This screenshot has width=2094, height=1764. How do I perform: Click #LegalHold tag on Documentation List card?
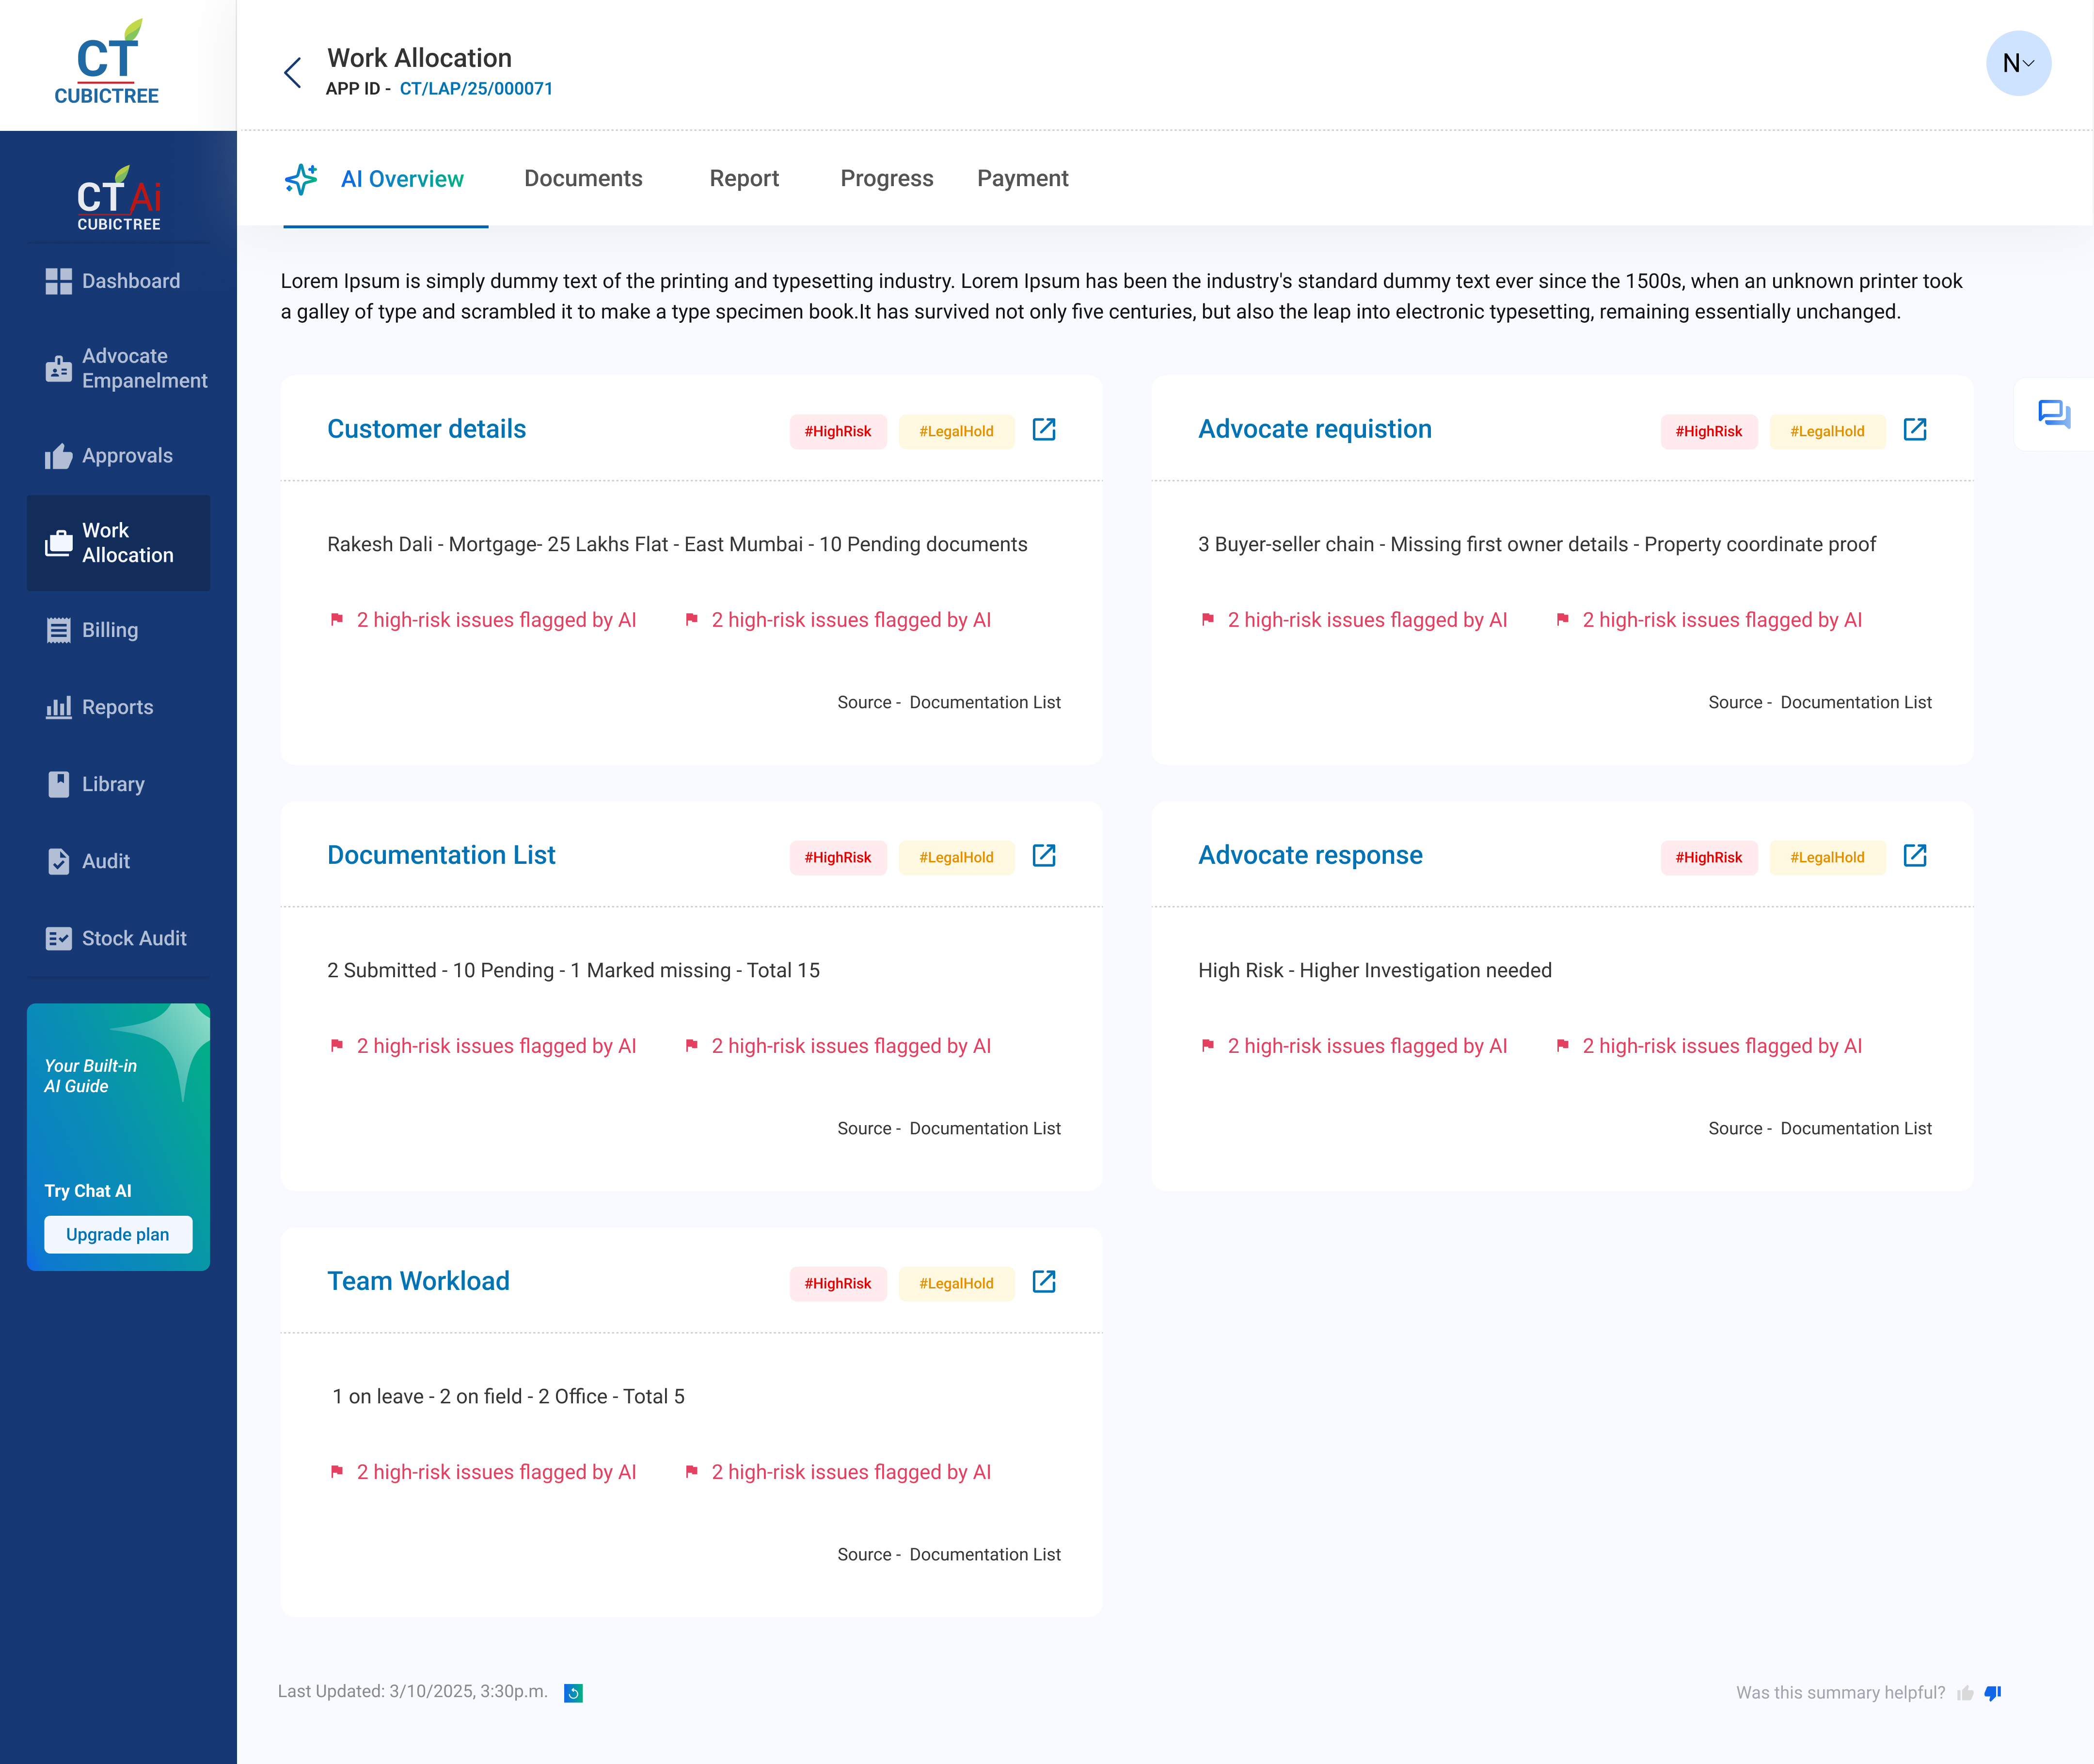[x=956, y=857]
